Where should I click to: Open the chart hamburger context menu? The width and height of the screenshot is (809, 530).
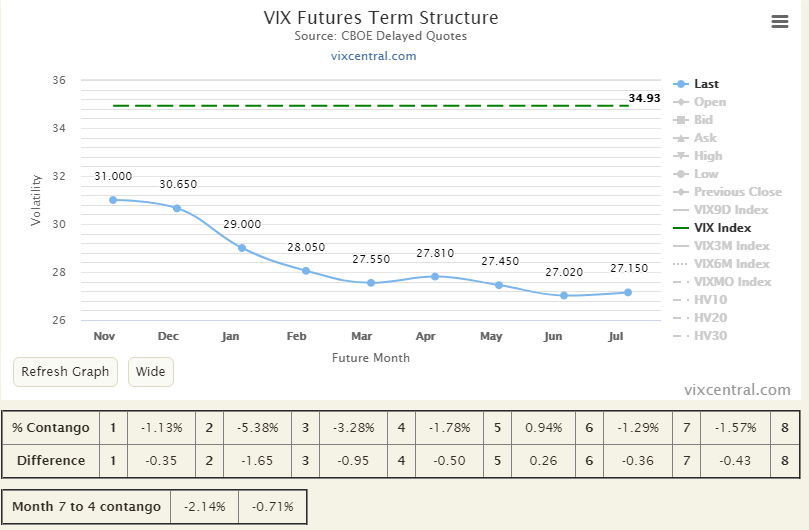tap(781, 22)
